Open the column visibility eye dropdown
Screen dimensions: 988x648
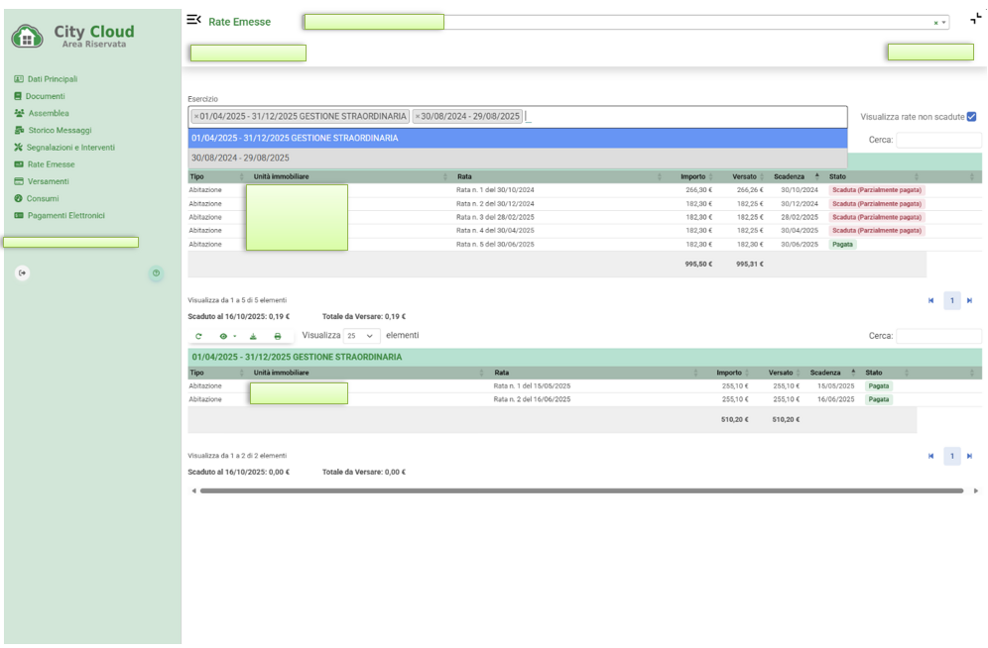click(x=226, y=336)
